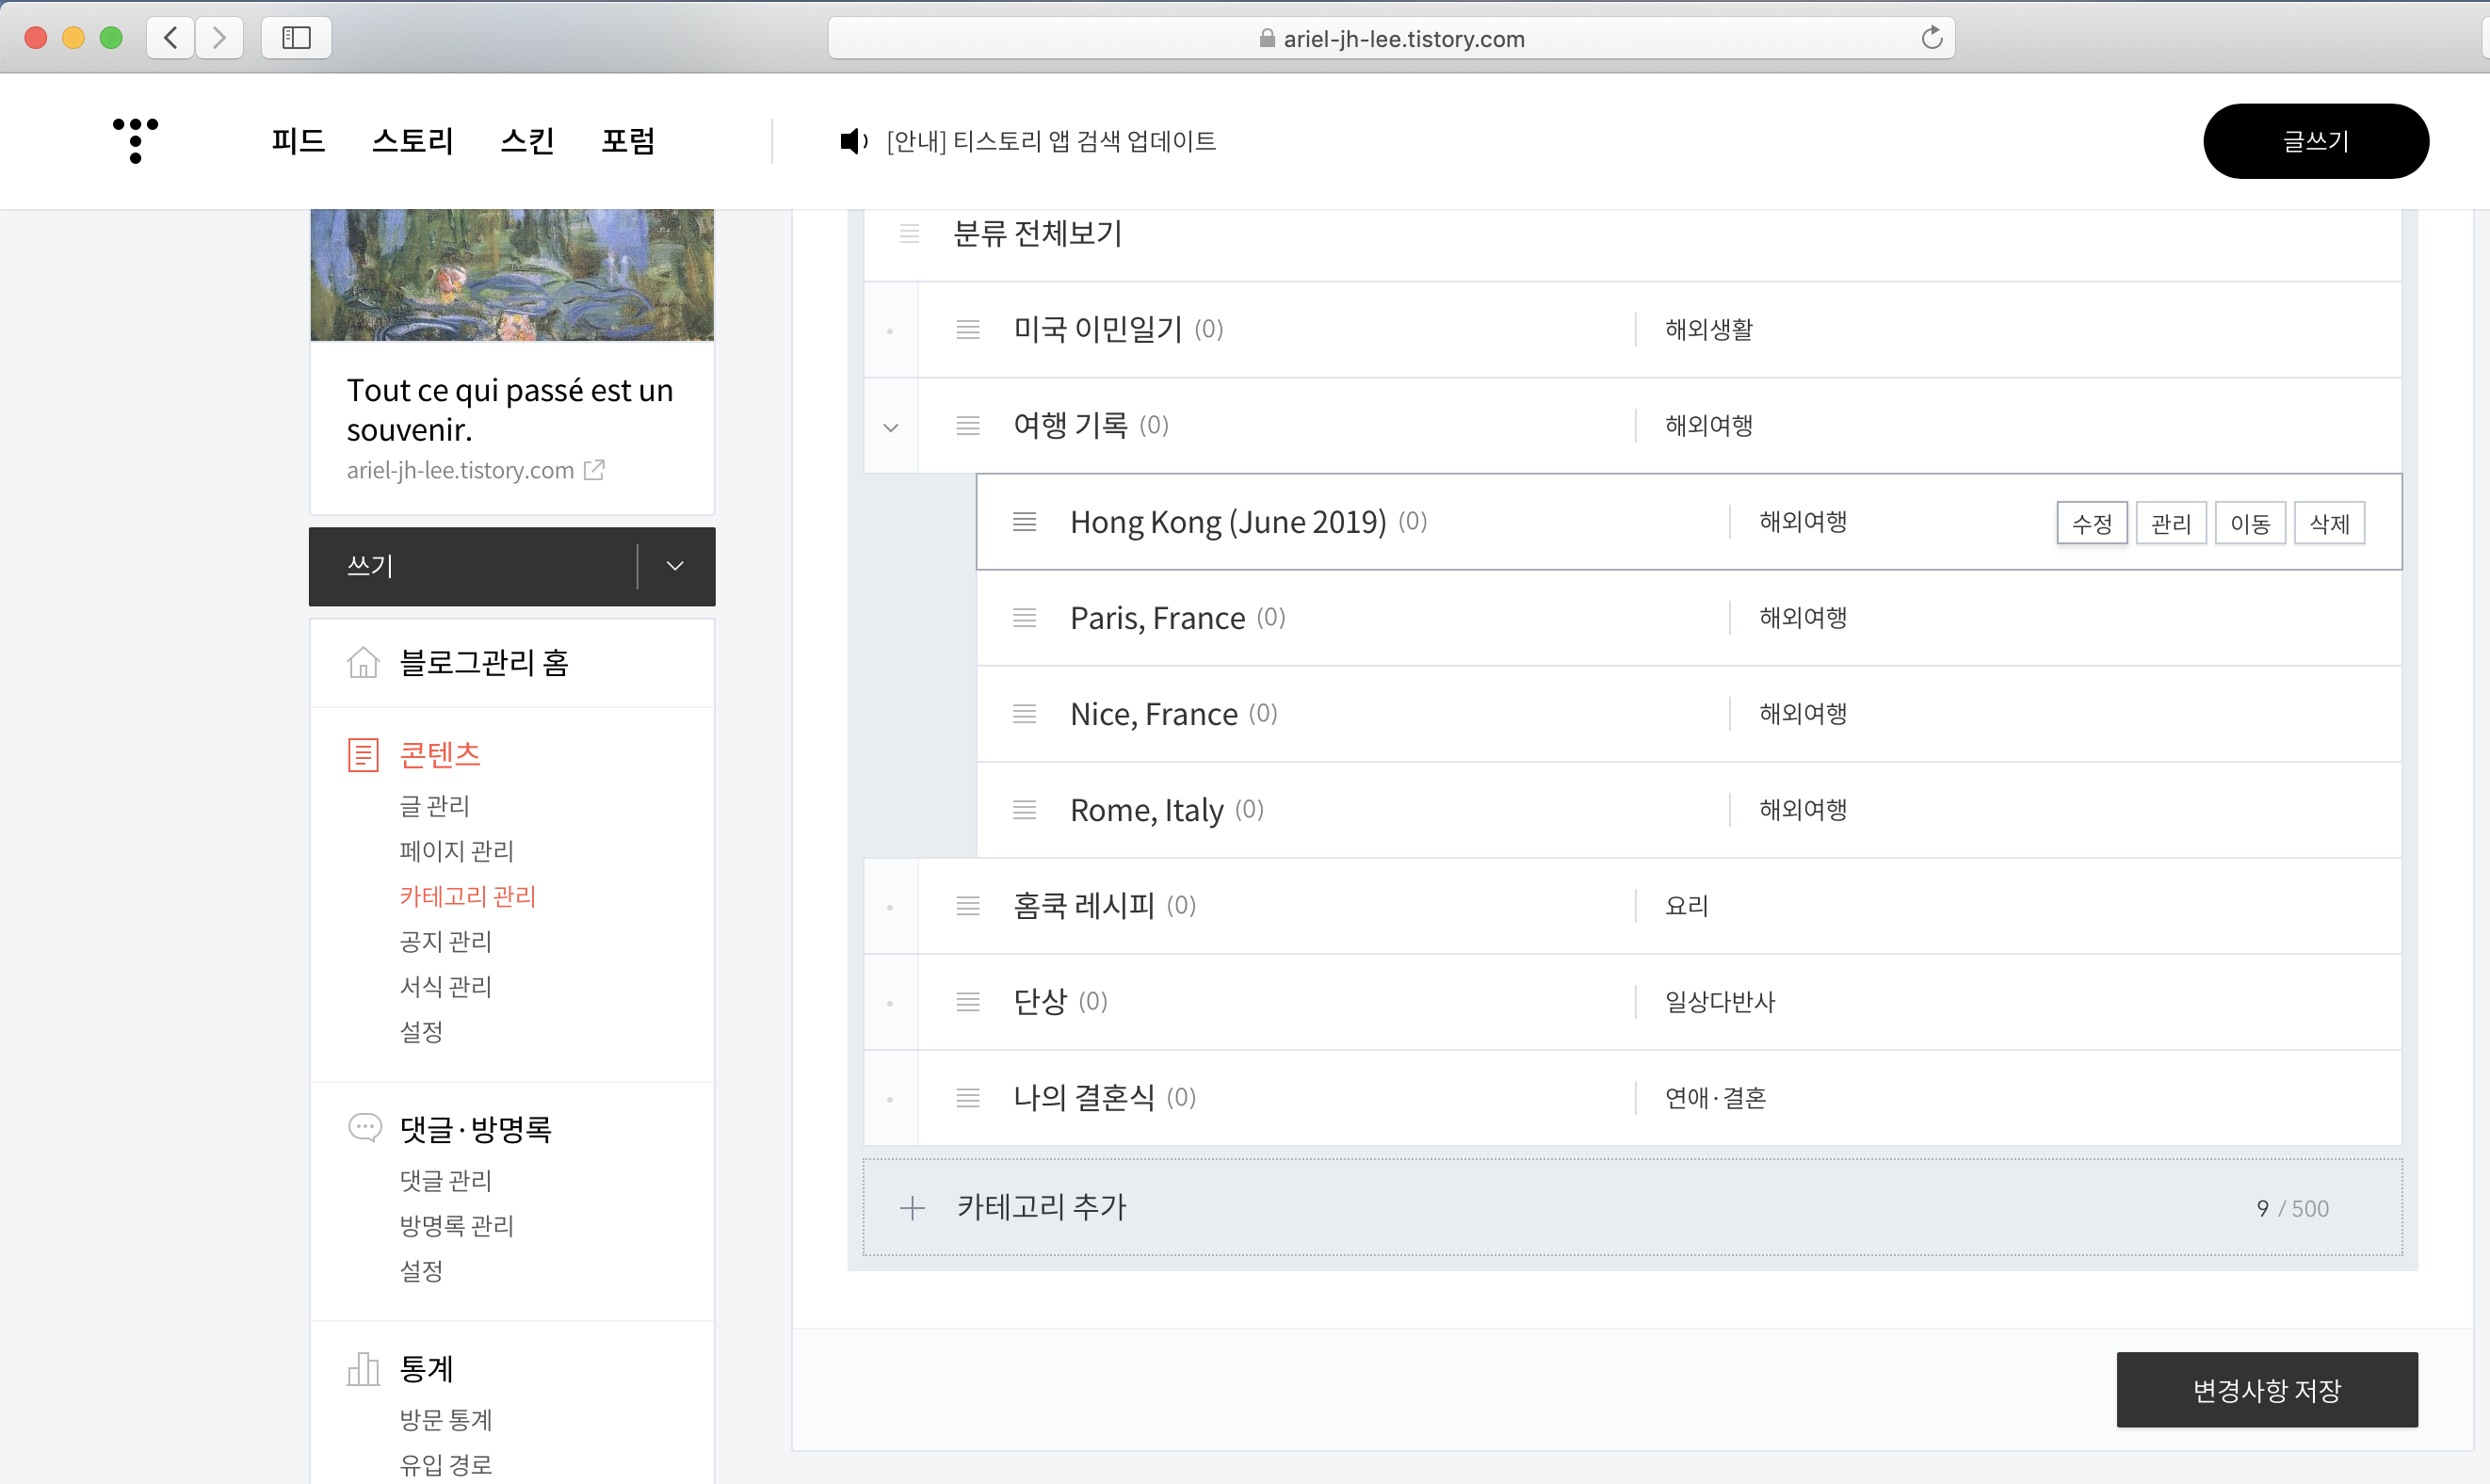This screenshot has height=1484, width=2490.
Task: Grab drag handle of 홈쿡 레시피 row
Action: [967, 905]
